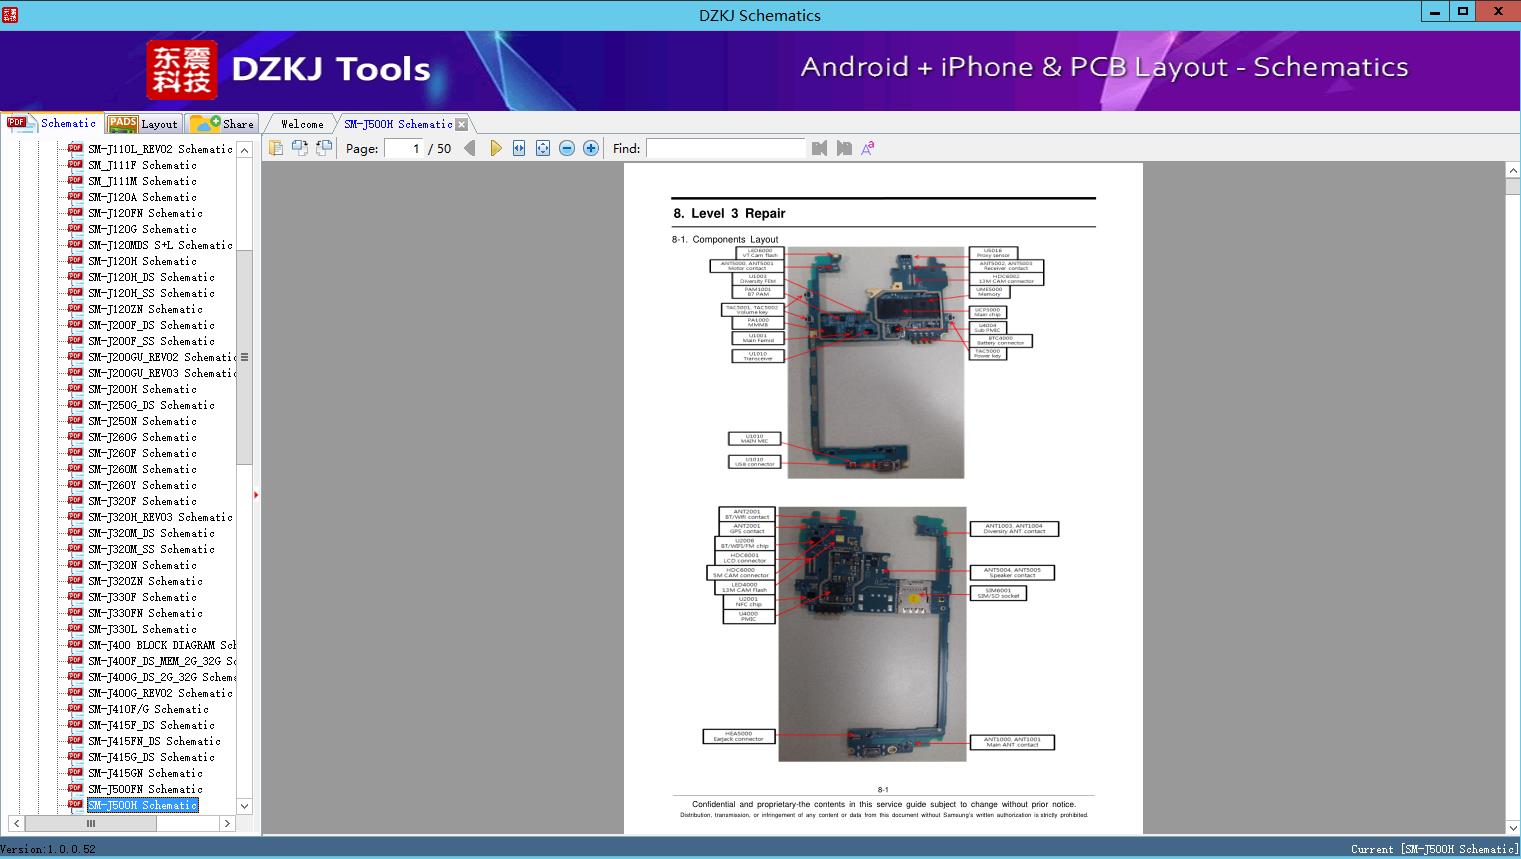
Task: Open SM-J320H_REV03 Schematic
Action: pyautogui.click(x=160, y=517)
